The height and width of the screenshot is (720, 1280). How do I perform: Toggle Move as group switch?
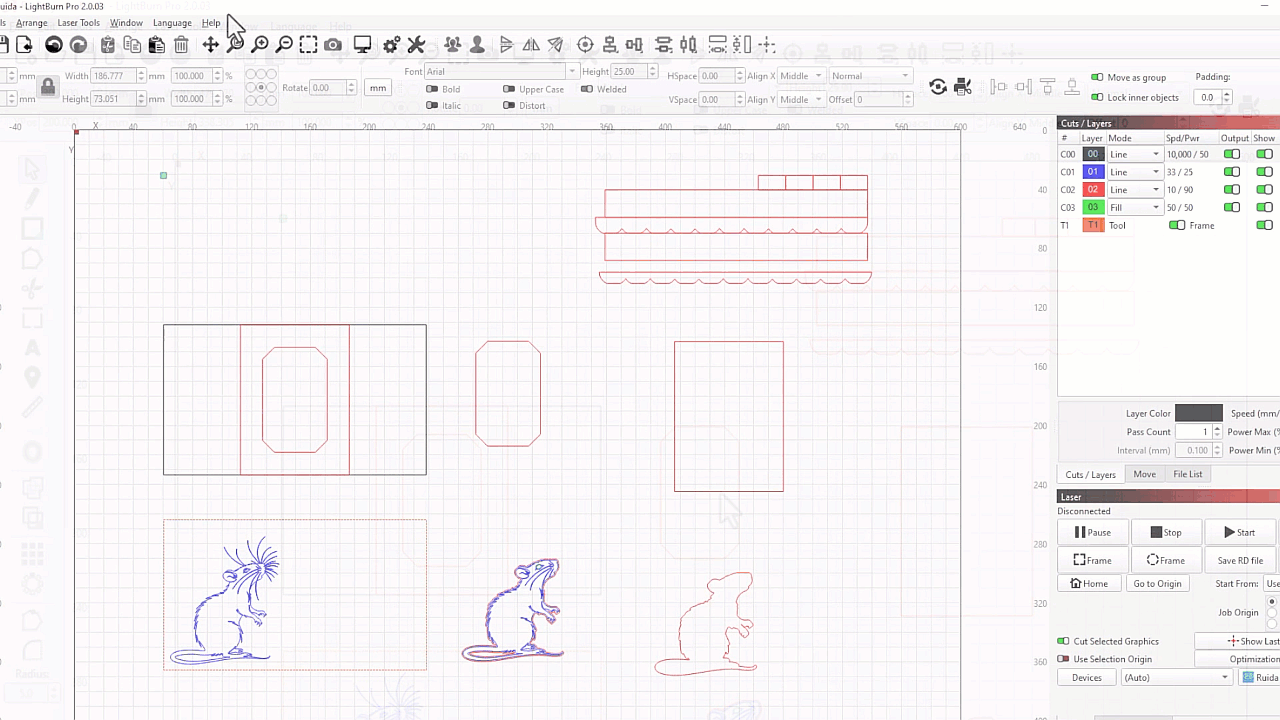point(1097,77)
